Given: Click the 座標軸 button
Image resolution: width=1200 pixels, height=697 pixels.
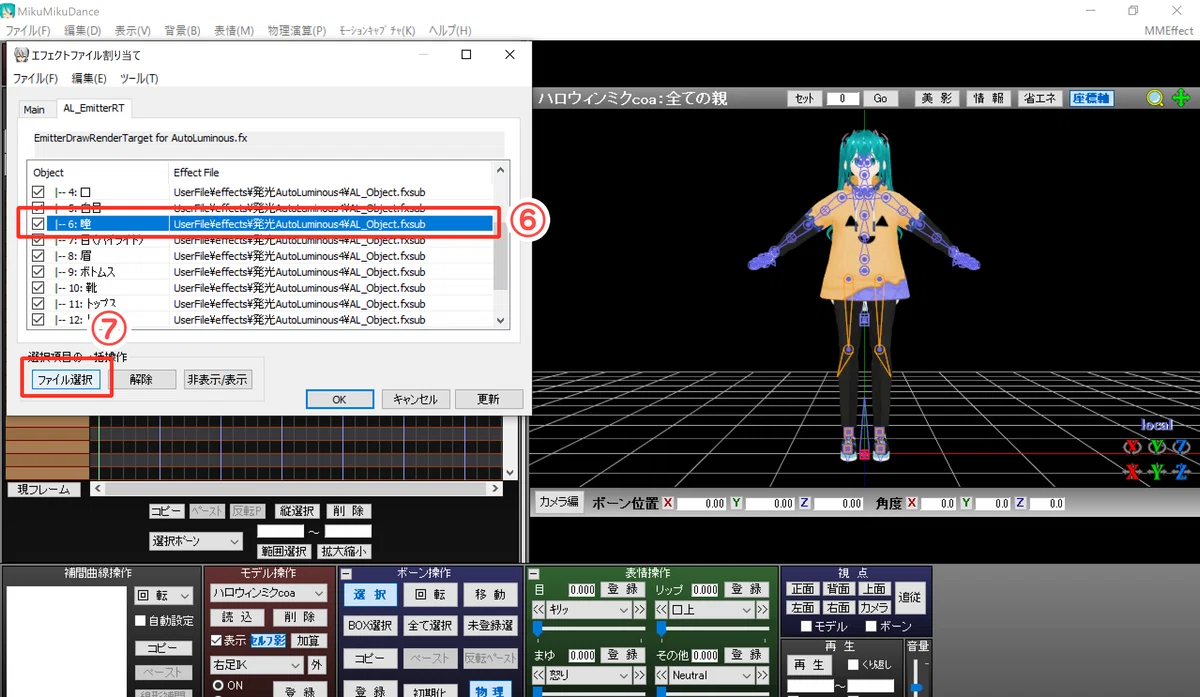Looking at the screenshot, I should point(1091,98).
